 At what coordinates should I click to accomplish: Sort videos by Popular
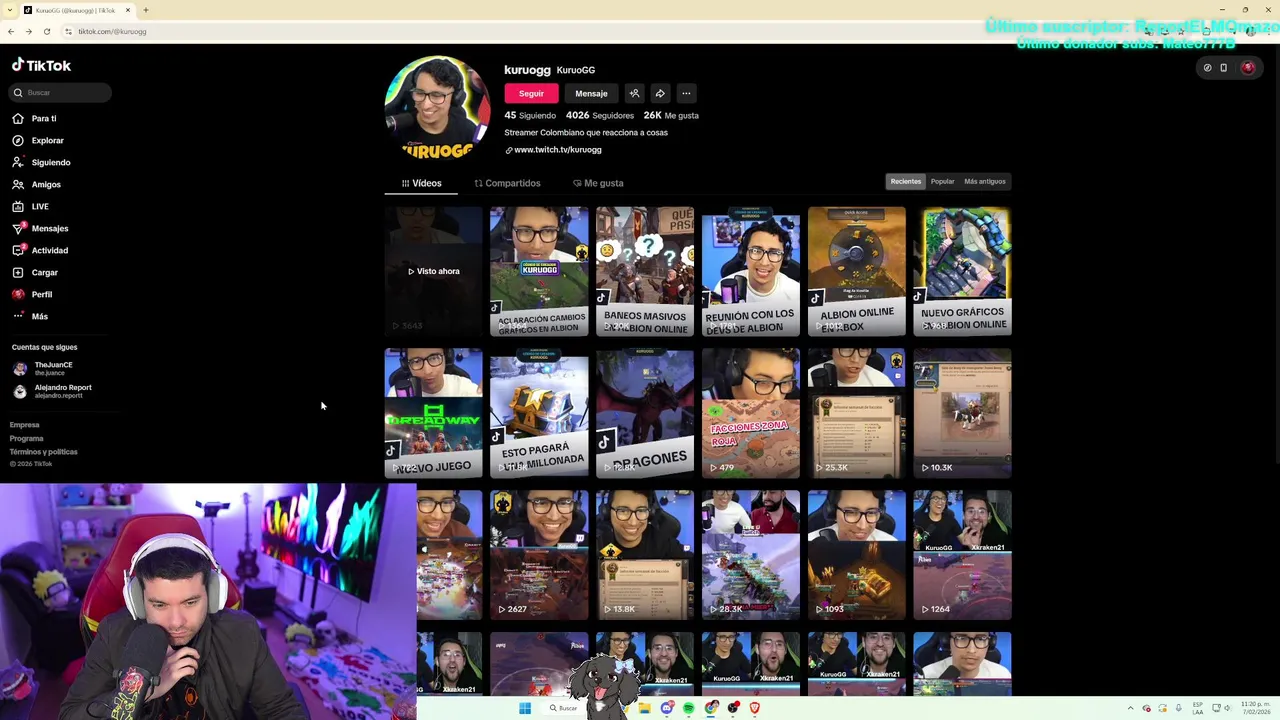point(942,181)
